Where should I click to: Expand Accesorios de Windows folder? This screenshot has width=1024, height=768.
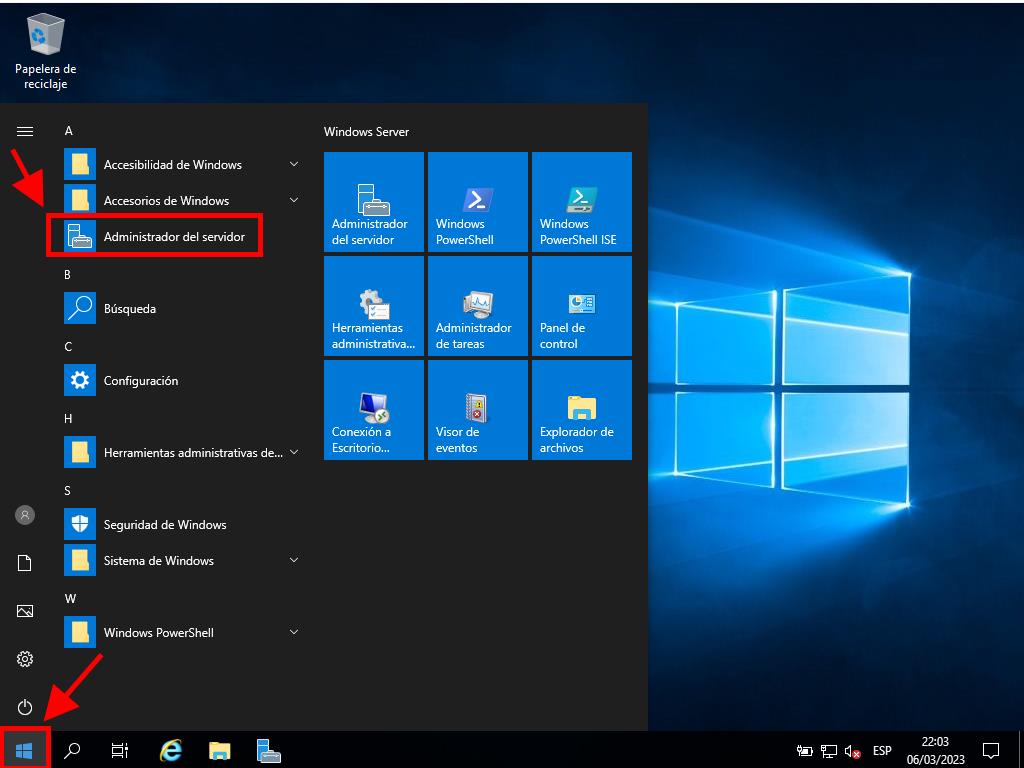pyautogui.click(x=183, y=200)
